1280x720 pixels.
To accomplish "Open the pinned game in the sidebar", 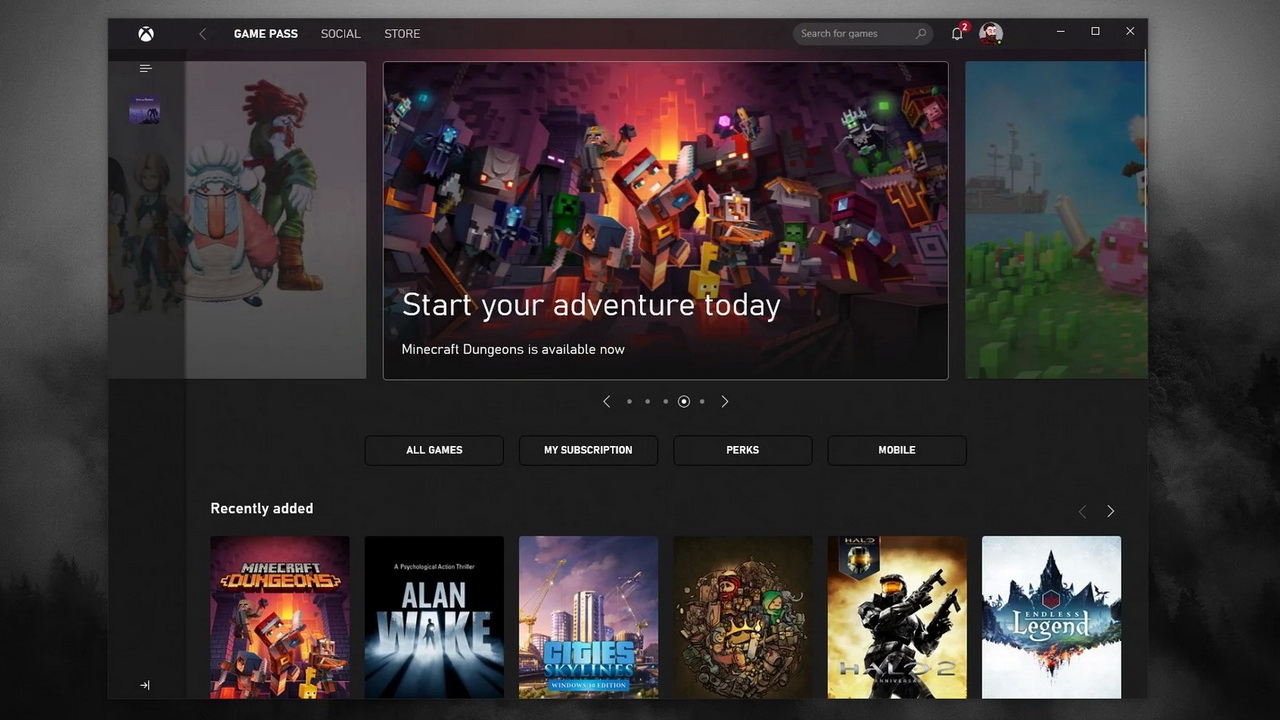I will (x=145, y=110).
